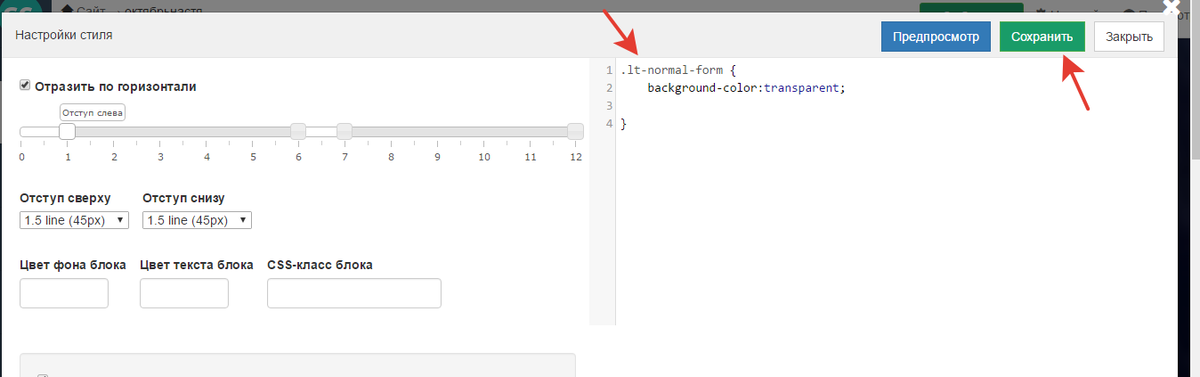Open the Цвет текста блока color field
1200x377 pixels.
tap(184, 293)
